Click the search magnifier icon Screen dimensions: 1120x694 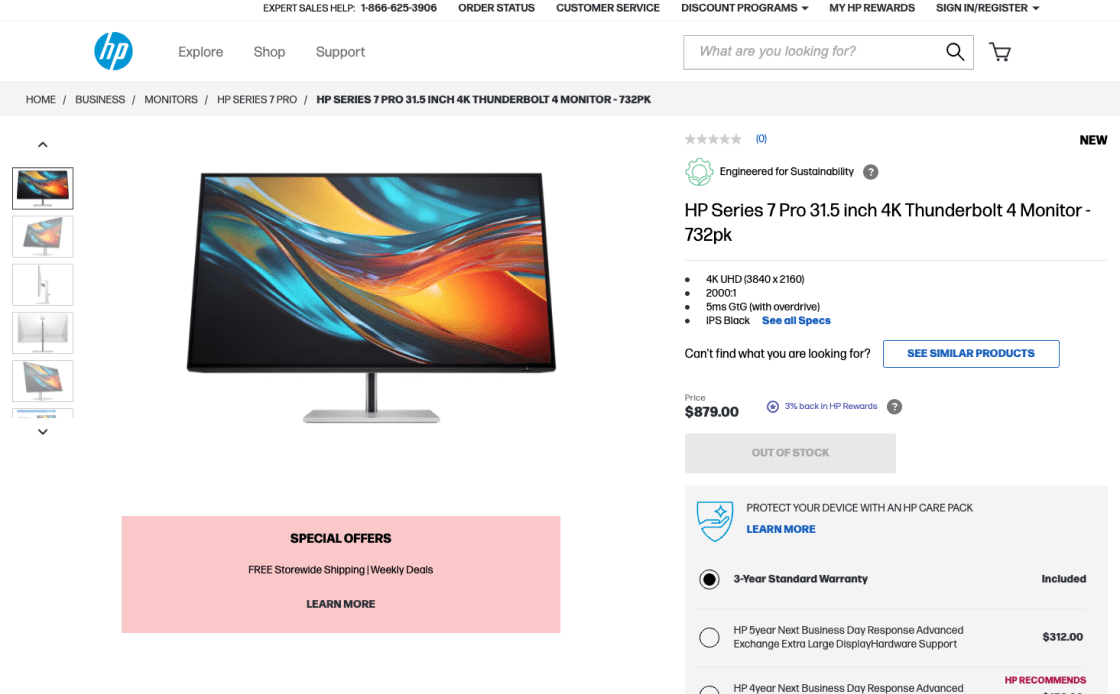point(955,51)
